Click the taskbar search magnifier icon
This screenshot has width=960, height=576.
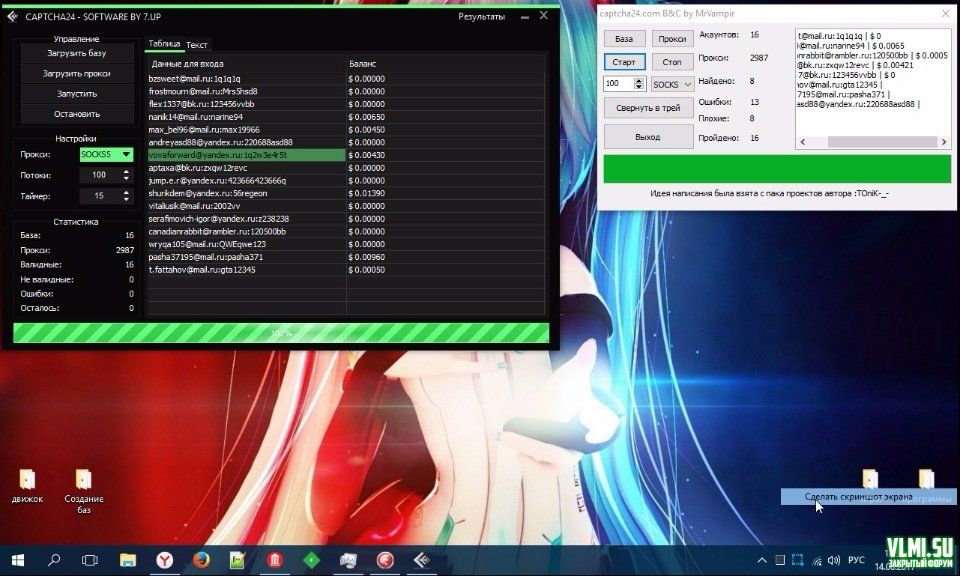(54, 560)
